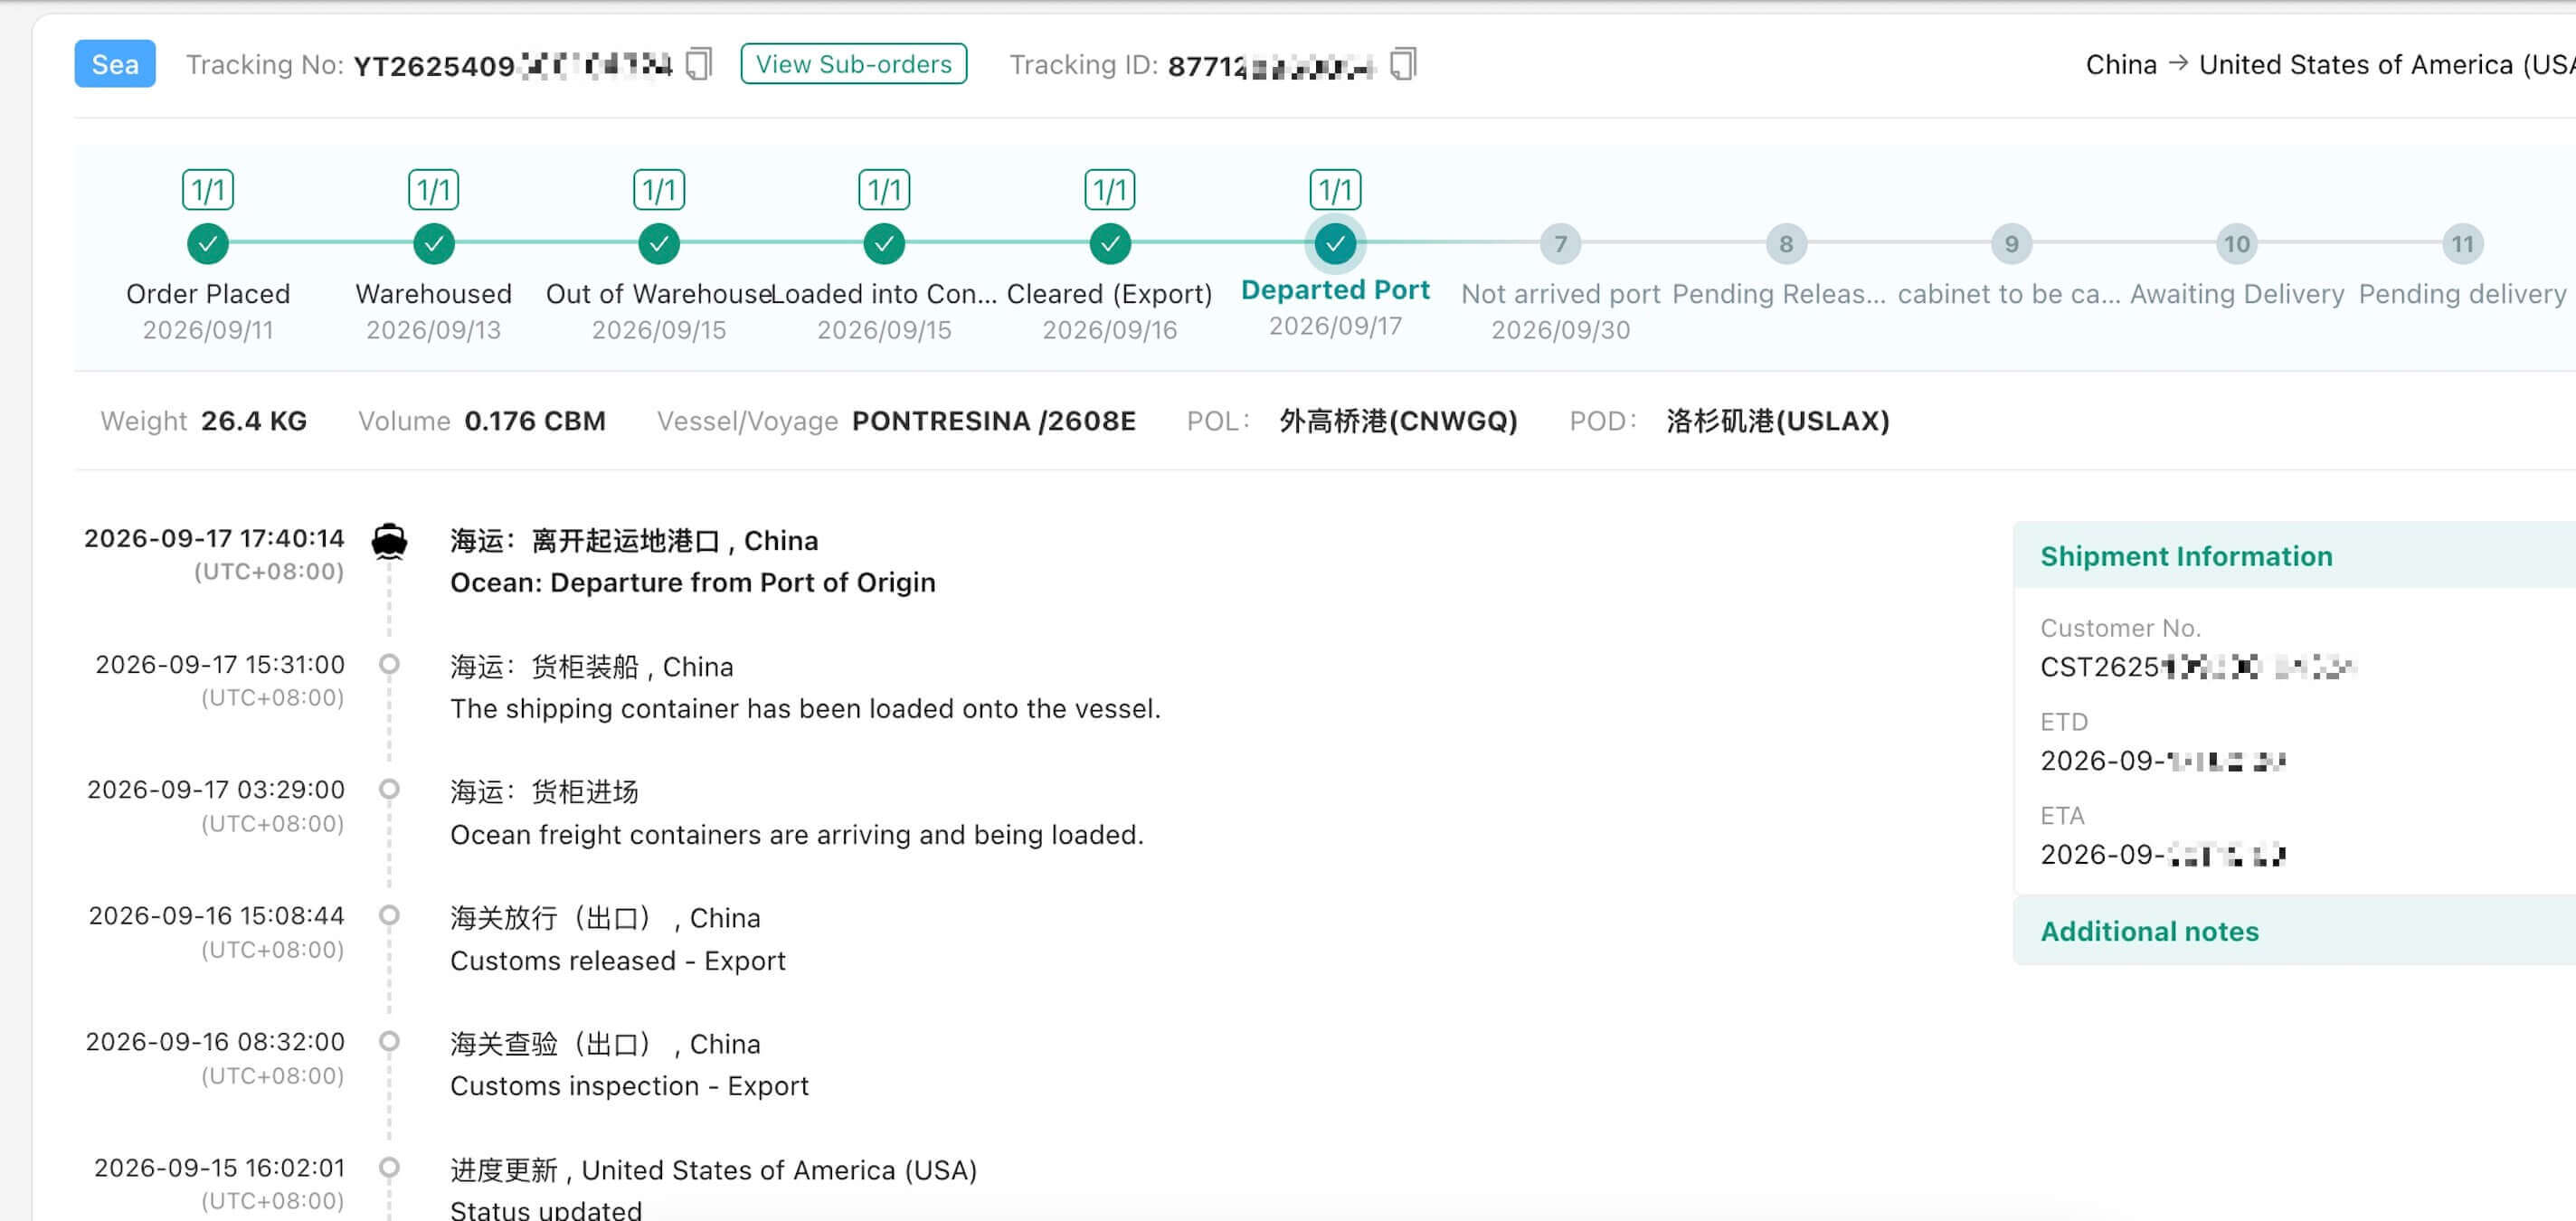Copy the Tracking No with its copy icon
Viewport: 2576px width, 1221px height.
(x=699, y=64)
